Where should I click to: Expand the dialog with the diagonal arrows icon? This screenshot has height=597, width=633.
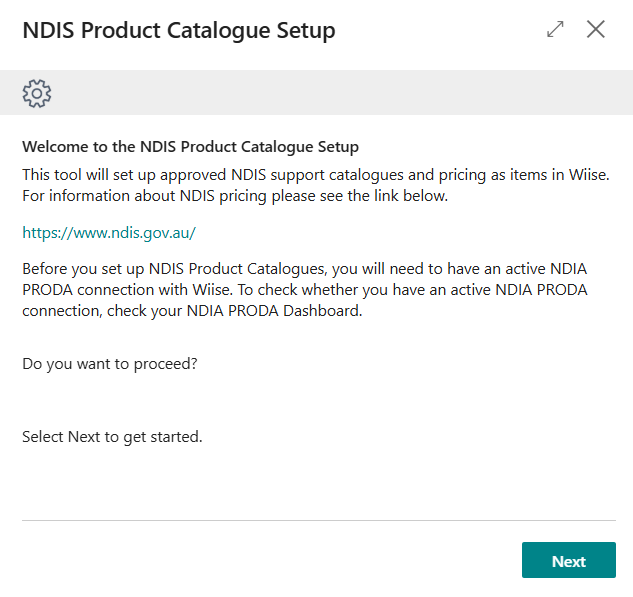pos(555,29)
